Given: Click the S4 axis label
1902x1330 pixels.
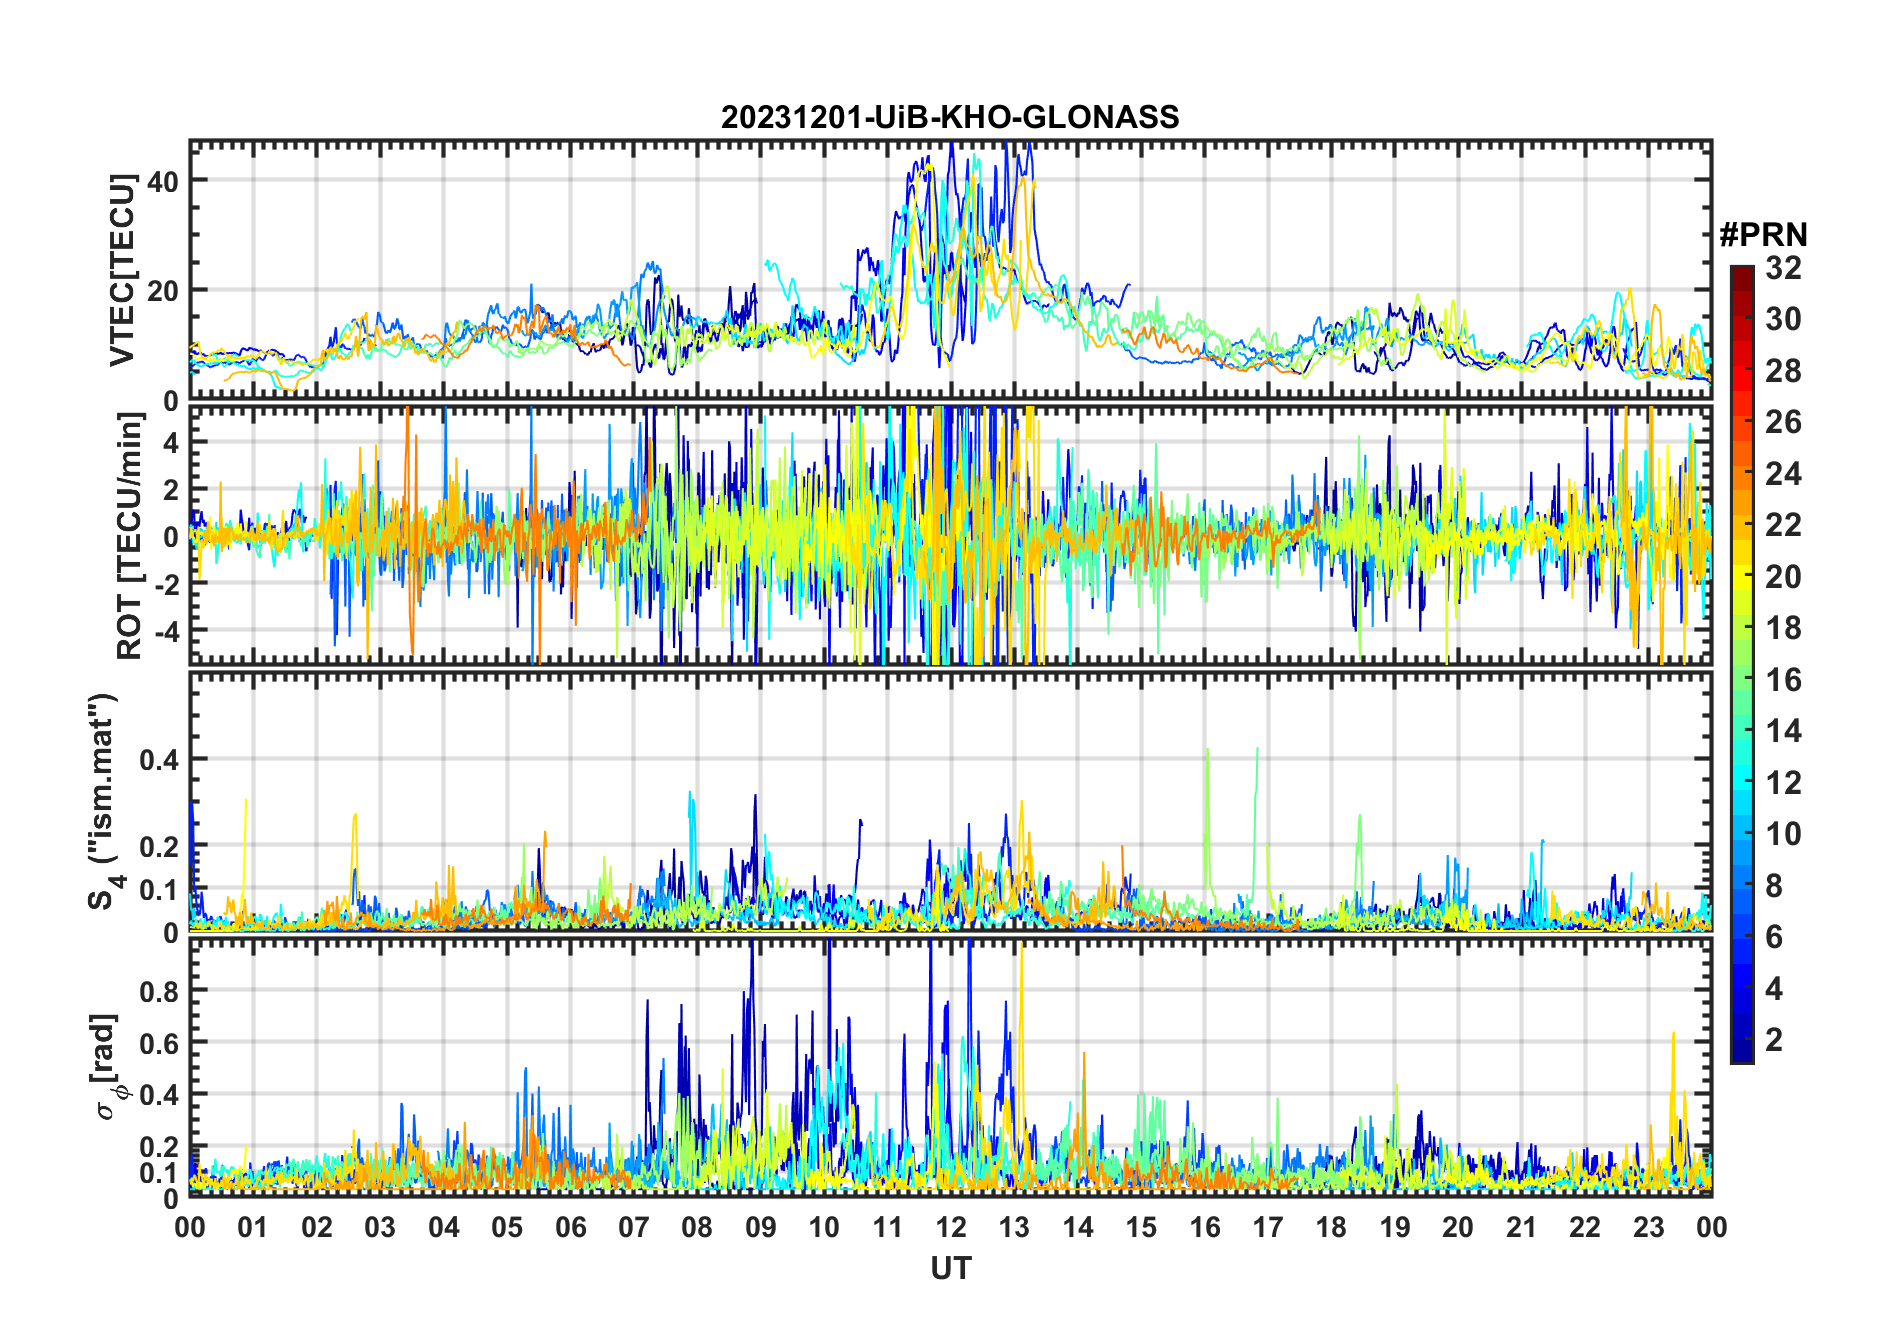Looking at the screenshot, I should point(103,802).
